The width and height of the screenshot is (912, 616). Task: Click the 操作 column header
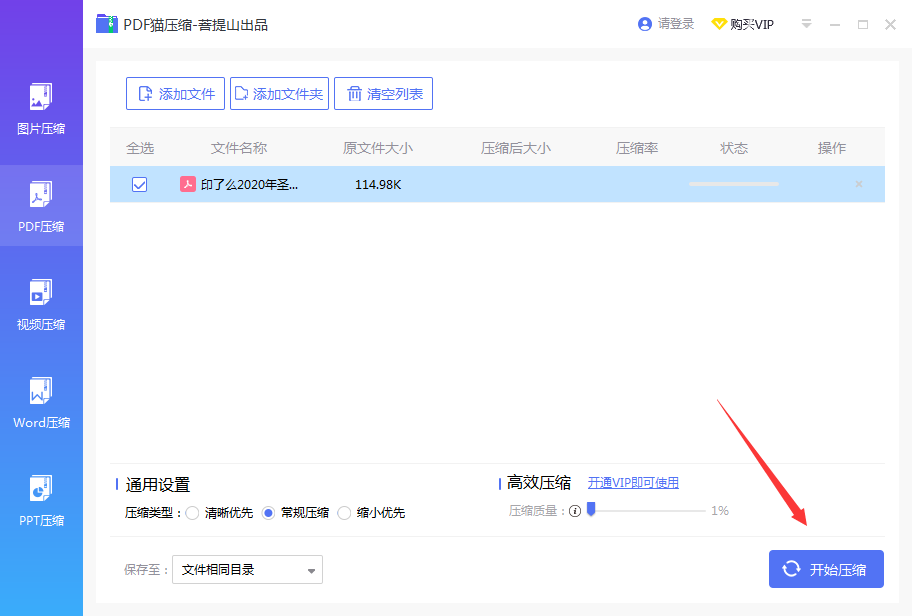832,148
